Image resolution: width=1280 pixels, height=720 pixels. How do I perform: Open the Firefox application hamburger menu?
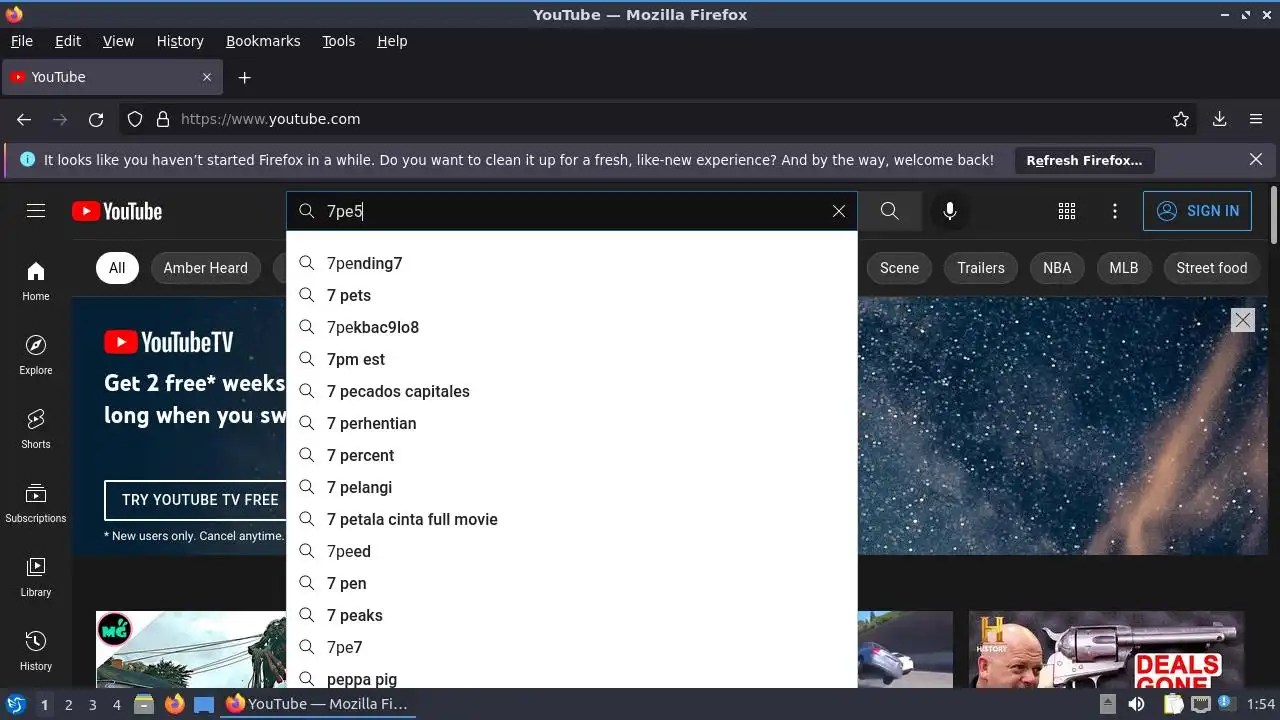click(1256, 119)
